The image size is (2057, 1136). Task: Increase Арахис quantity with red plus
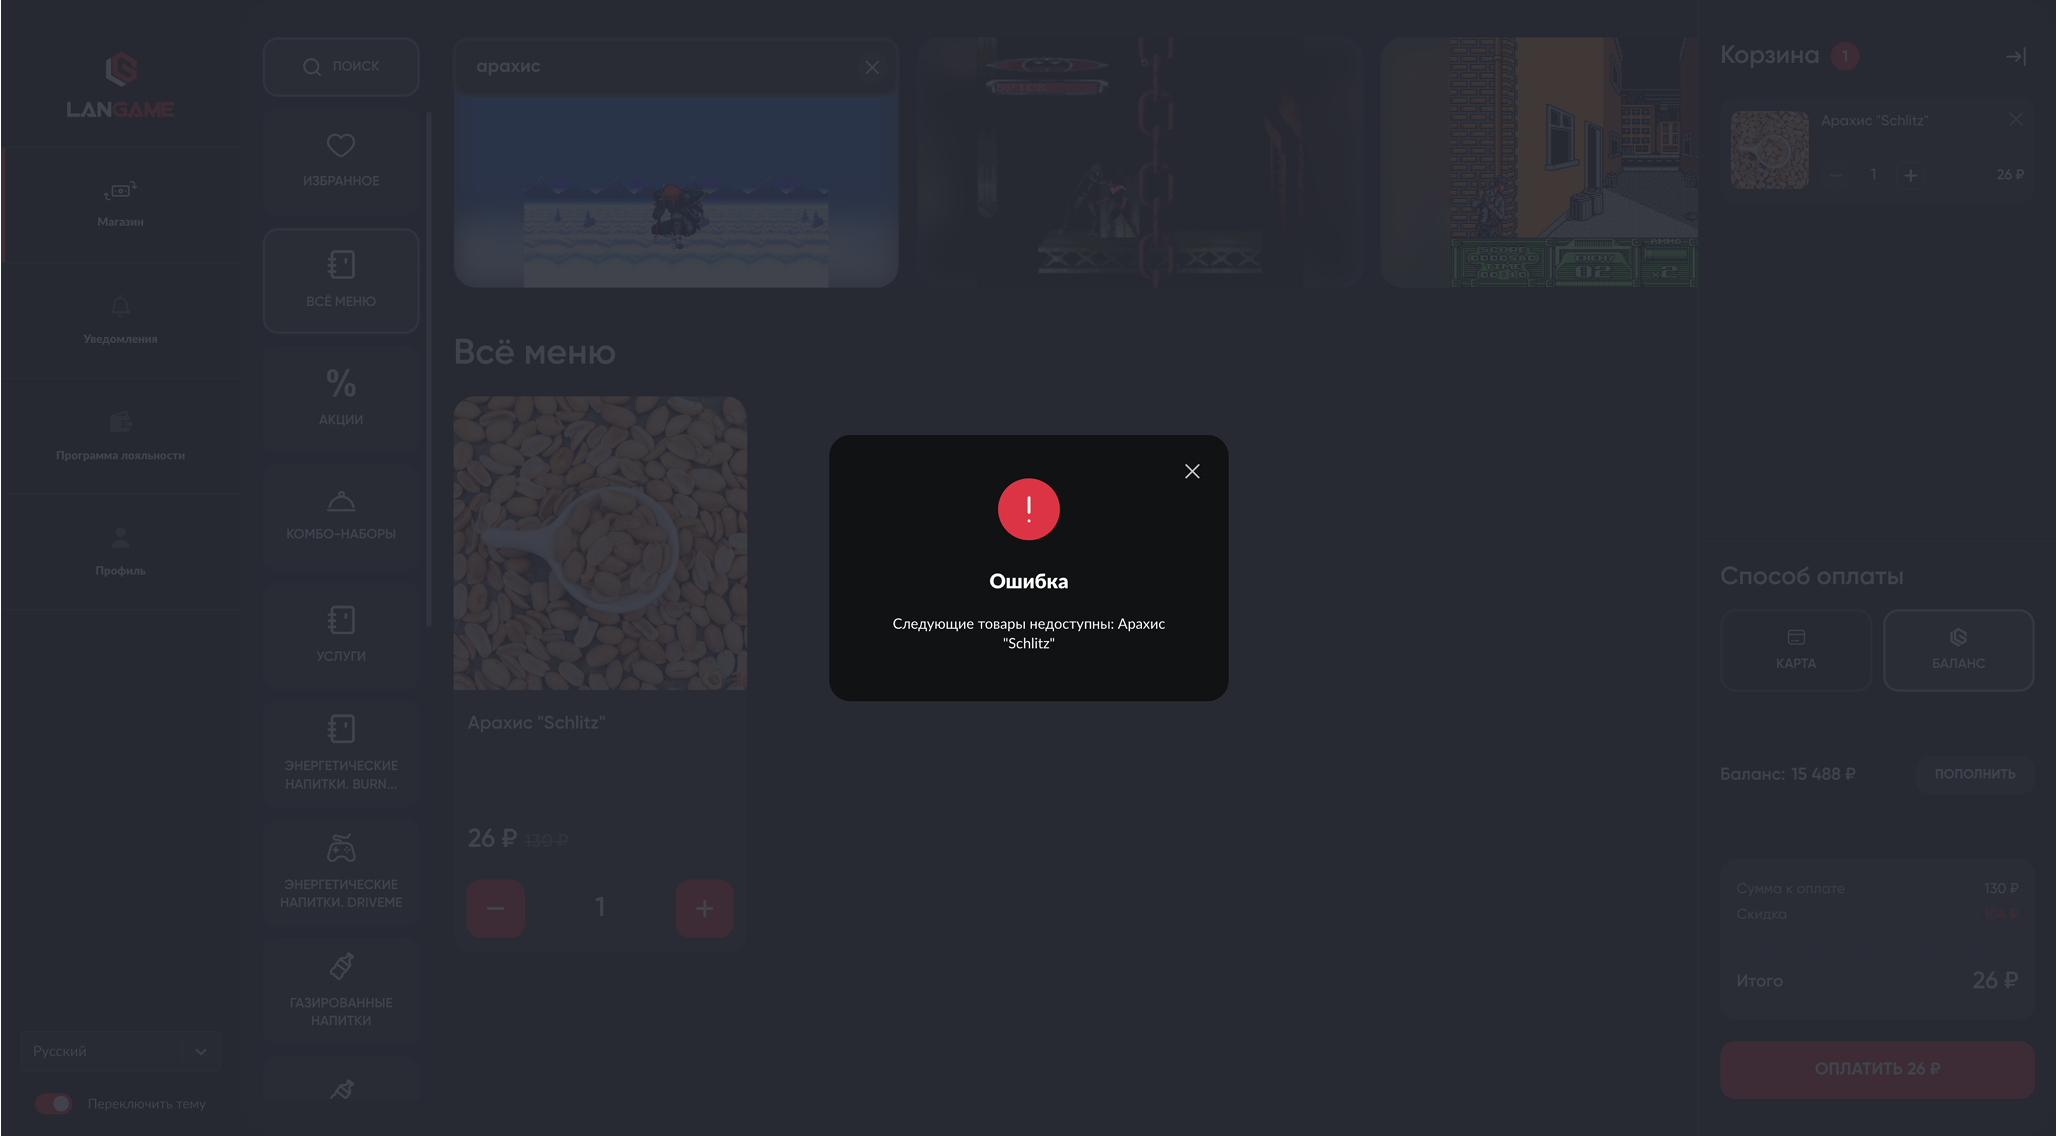(x=704, y=908)
